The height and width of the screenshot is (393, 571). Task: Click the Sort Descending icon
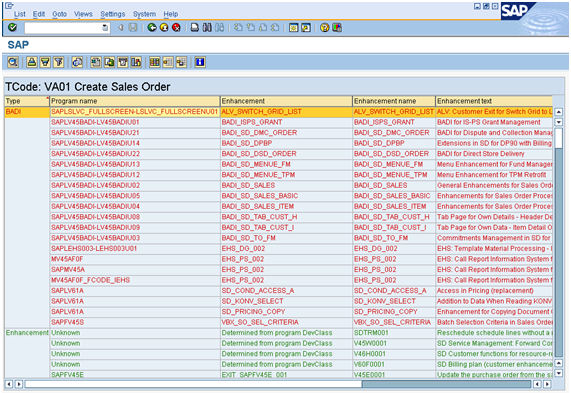45,62
